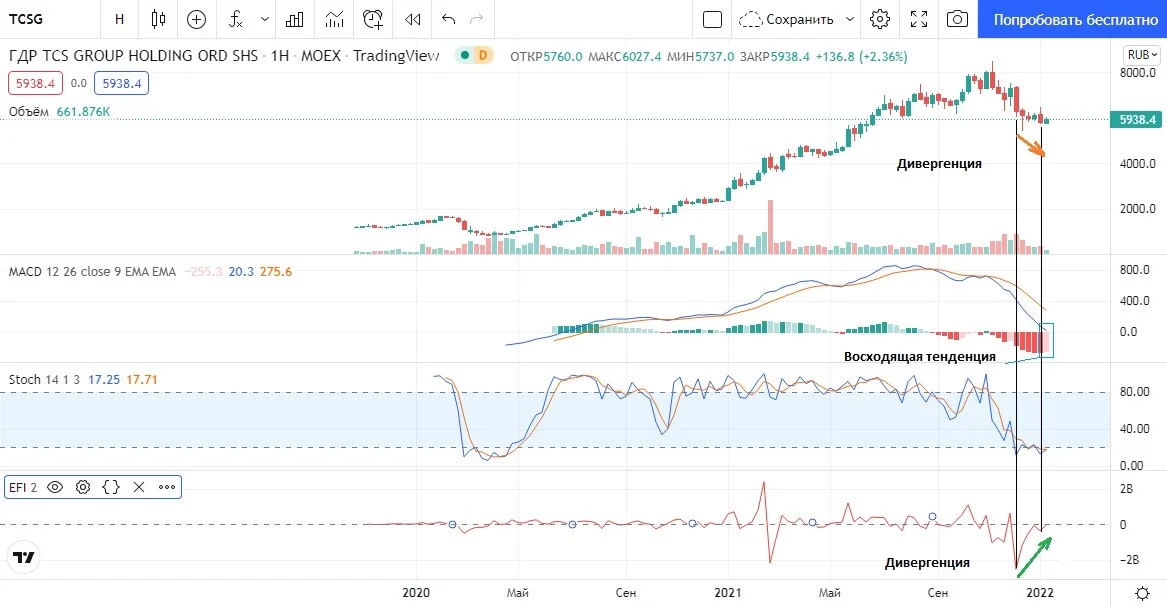Viewport: 1167px width, 606px height.
Task: Create an alert with the clock icon
Action: [x=373, y=19]
